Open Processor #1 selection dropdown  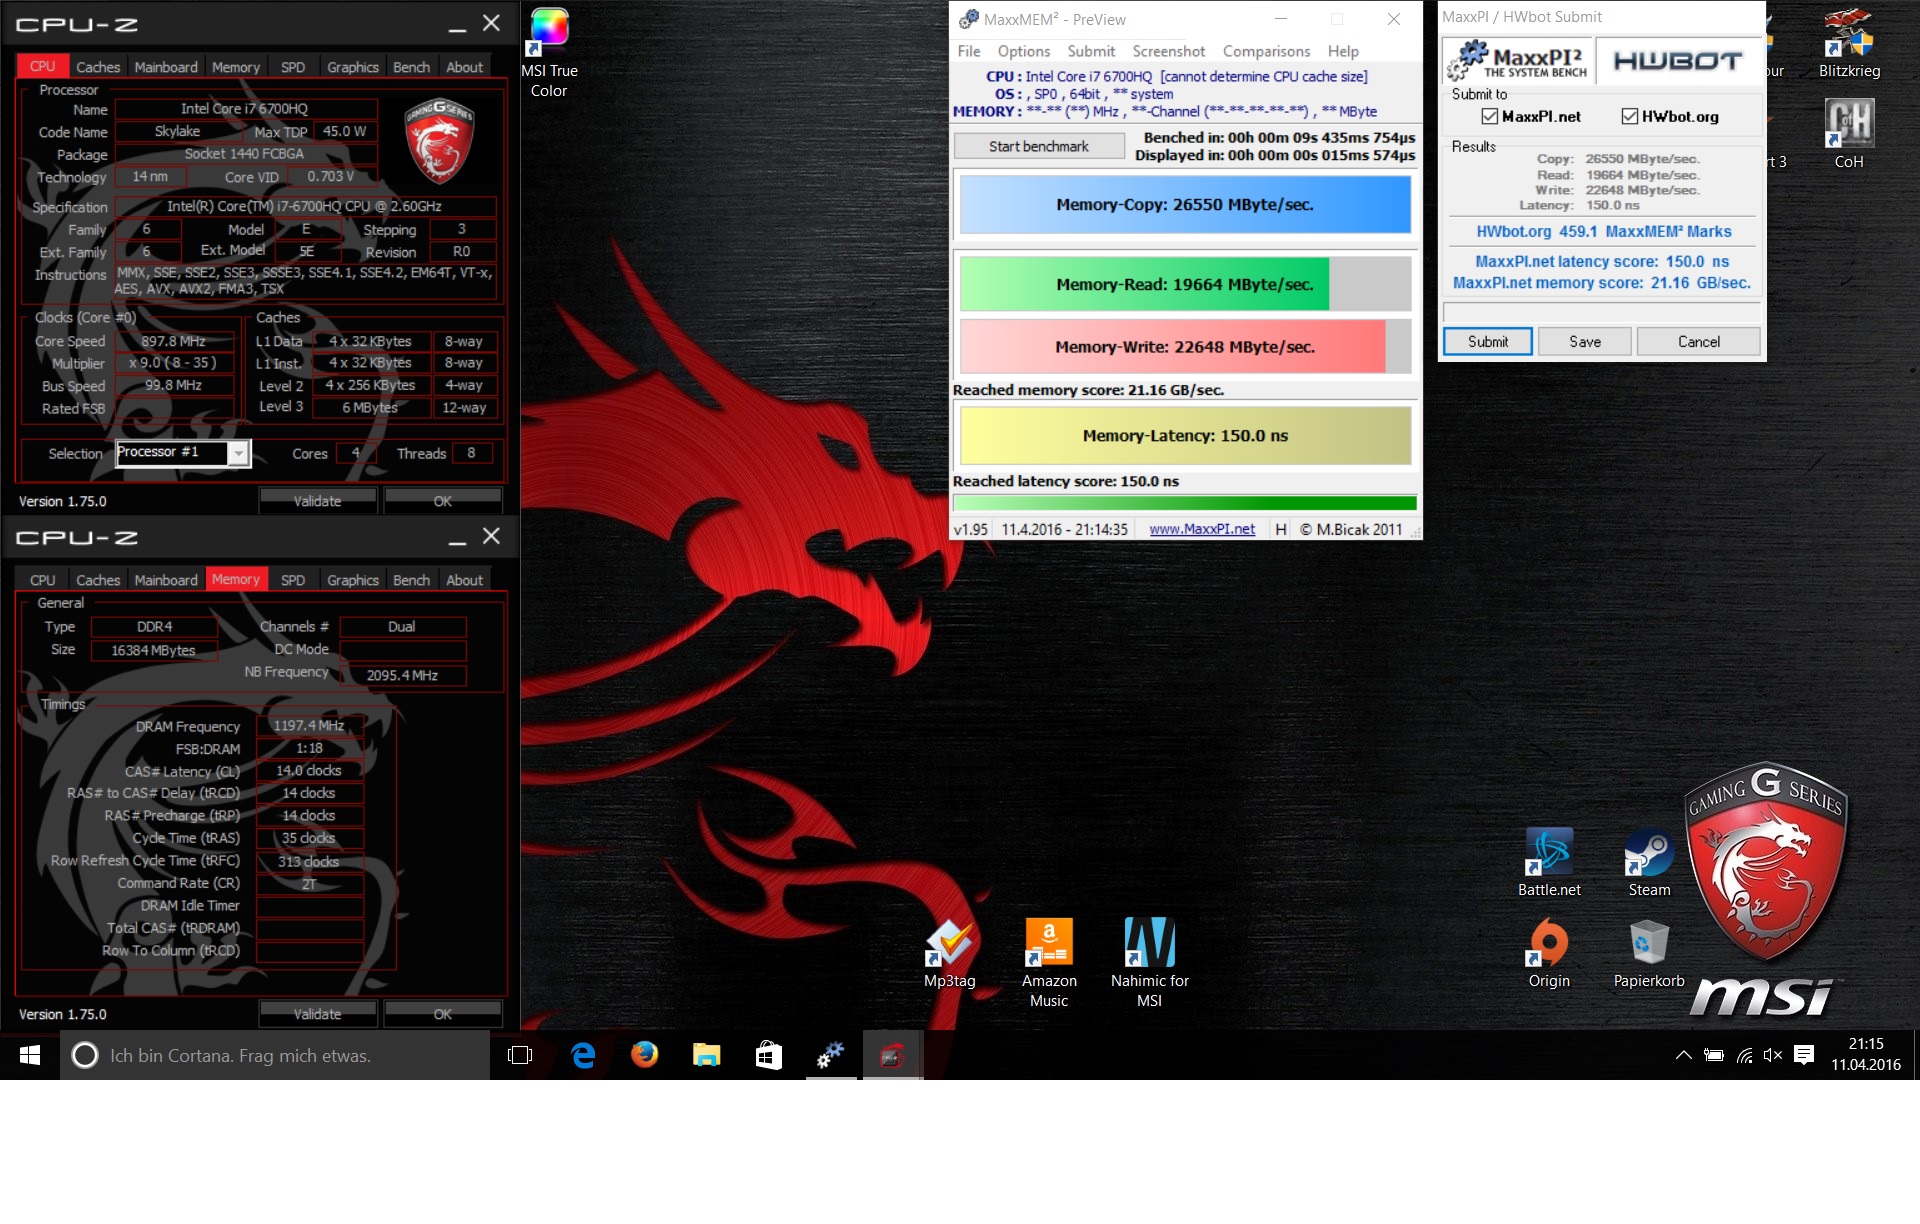click(x=183, y=453)
